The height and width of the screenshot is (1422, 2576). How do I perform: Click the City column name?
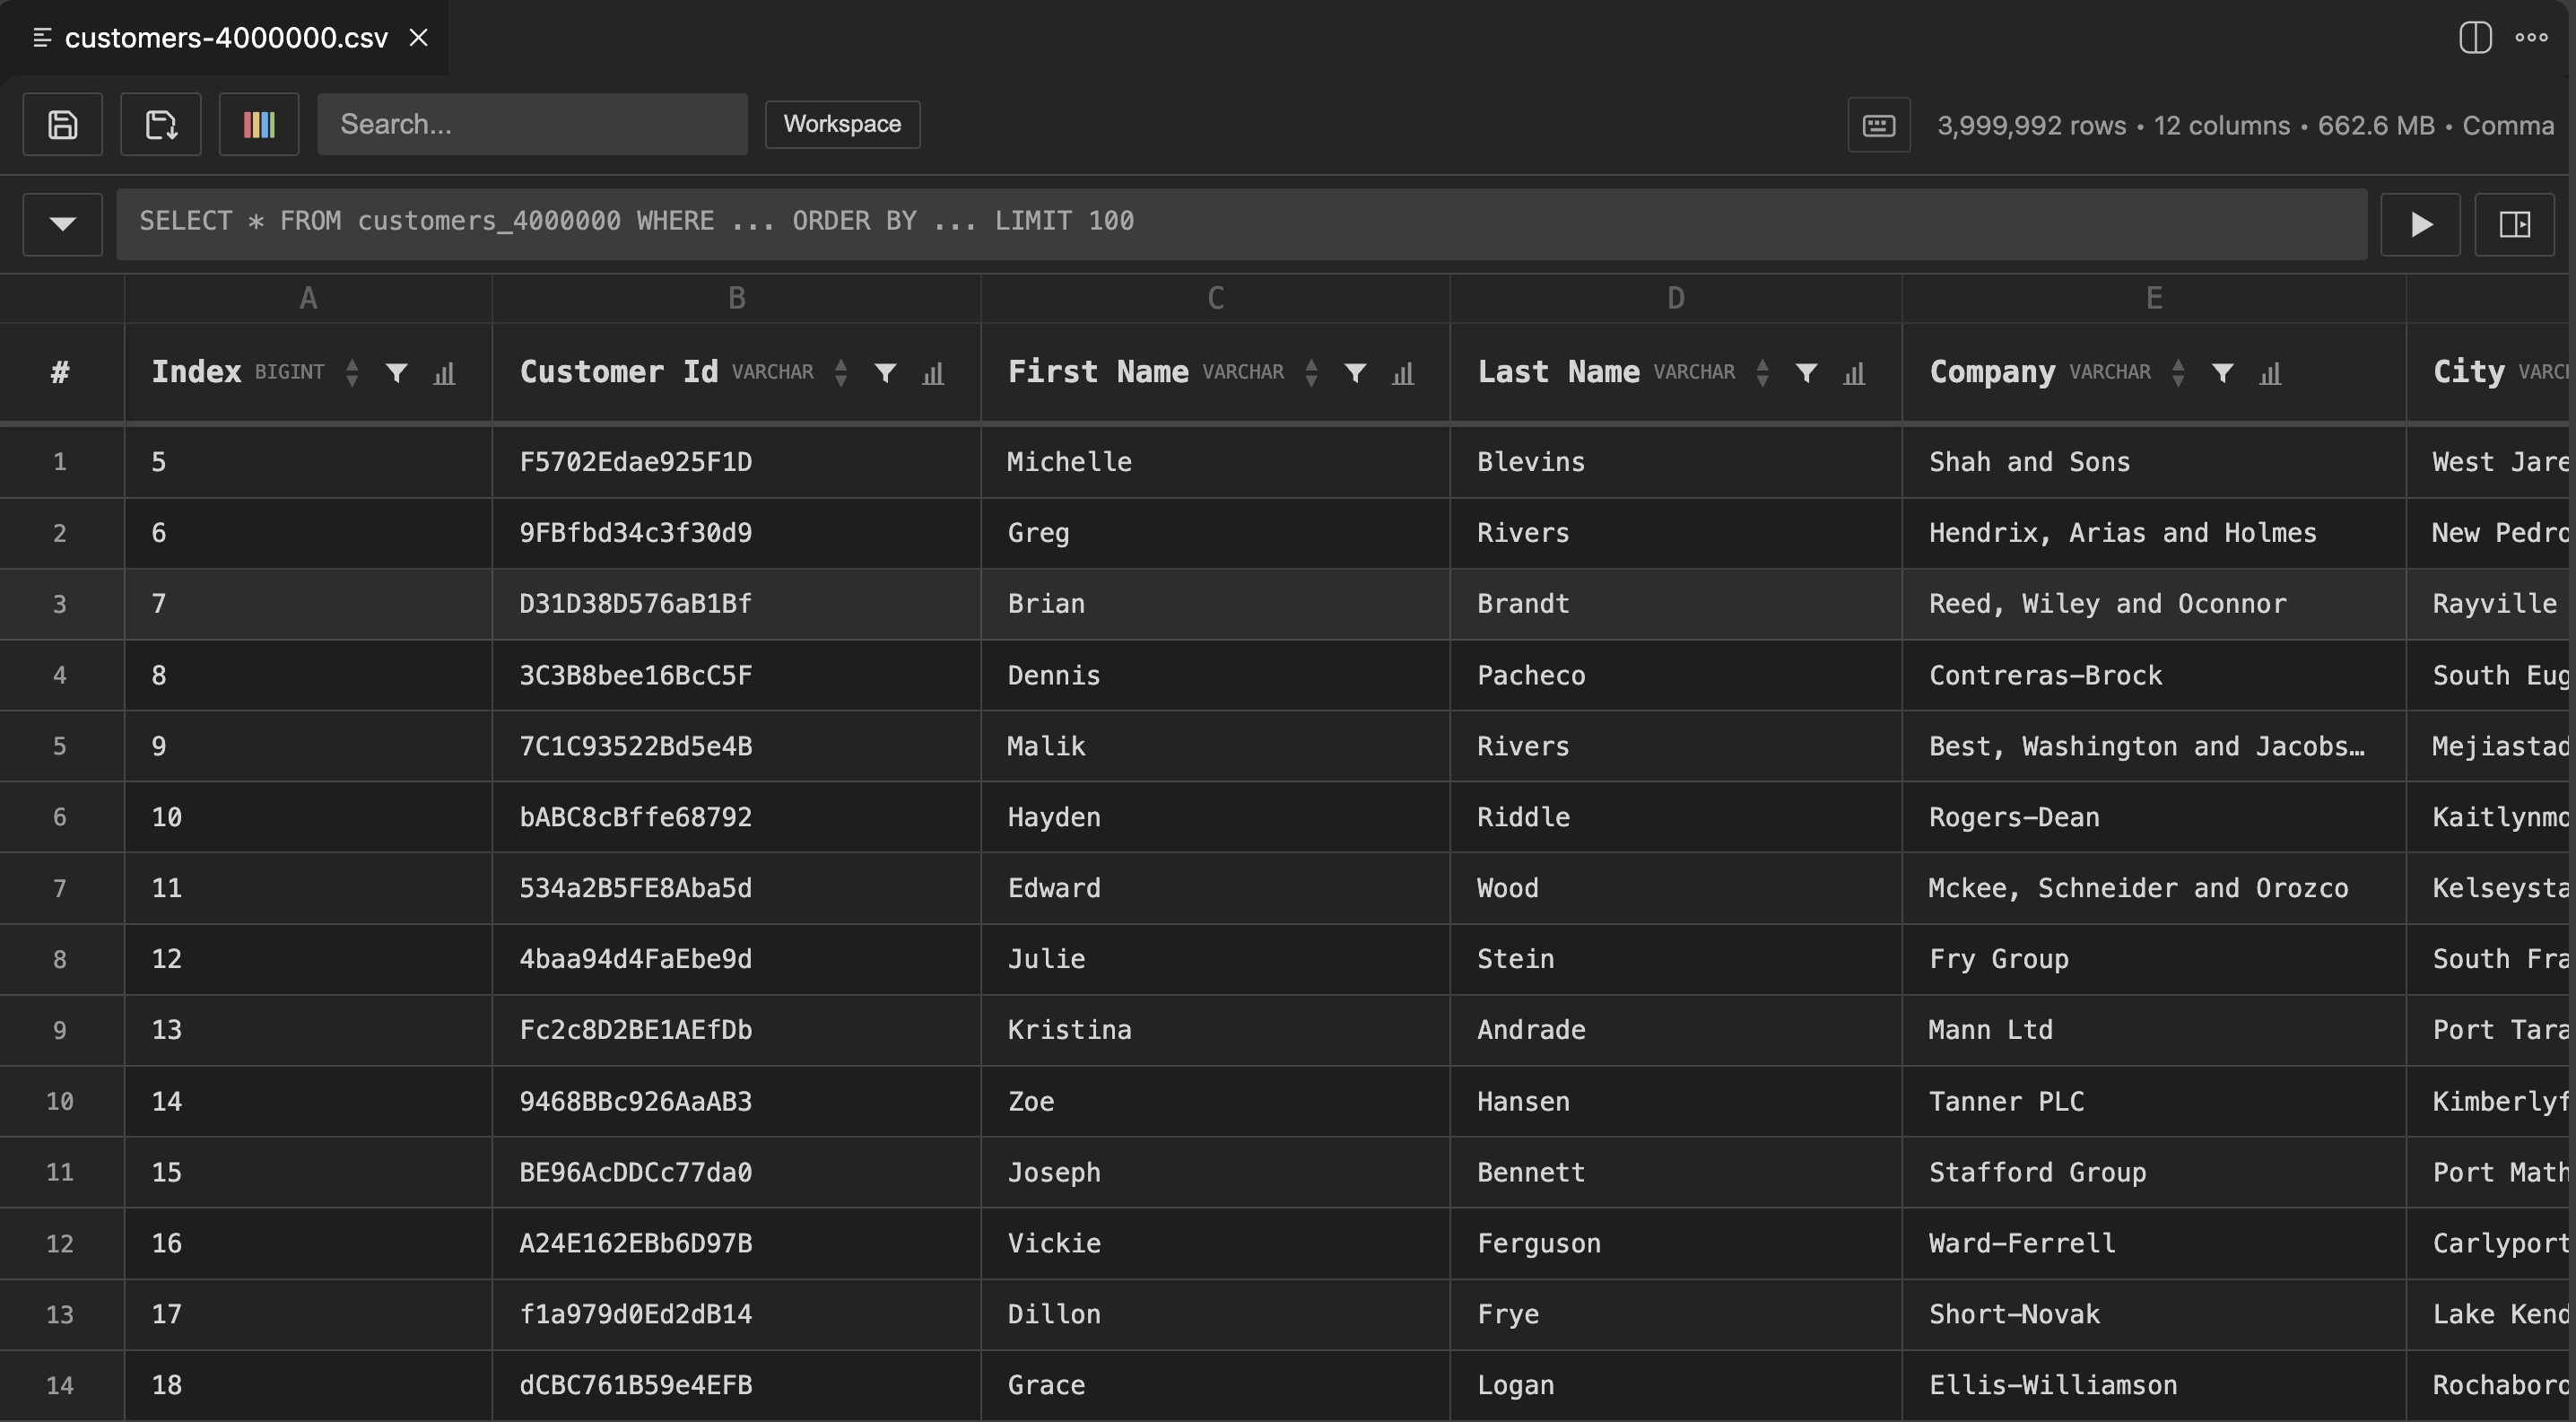click(2469, 372)
